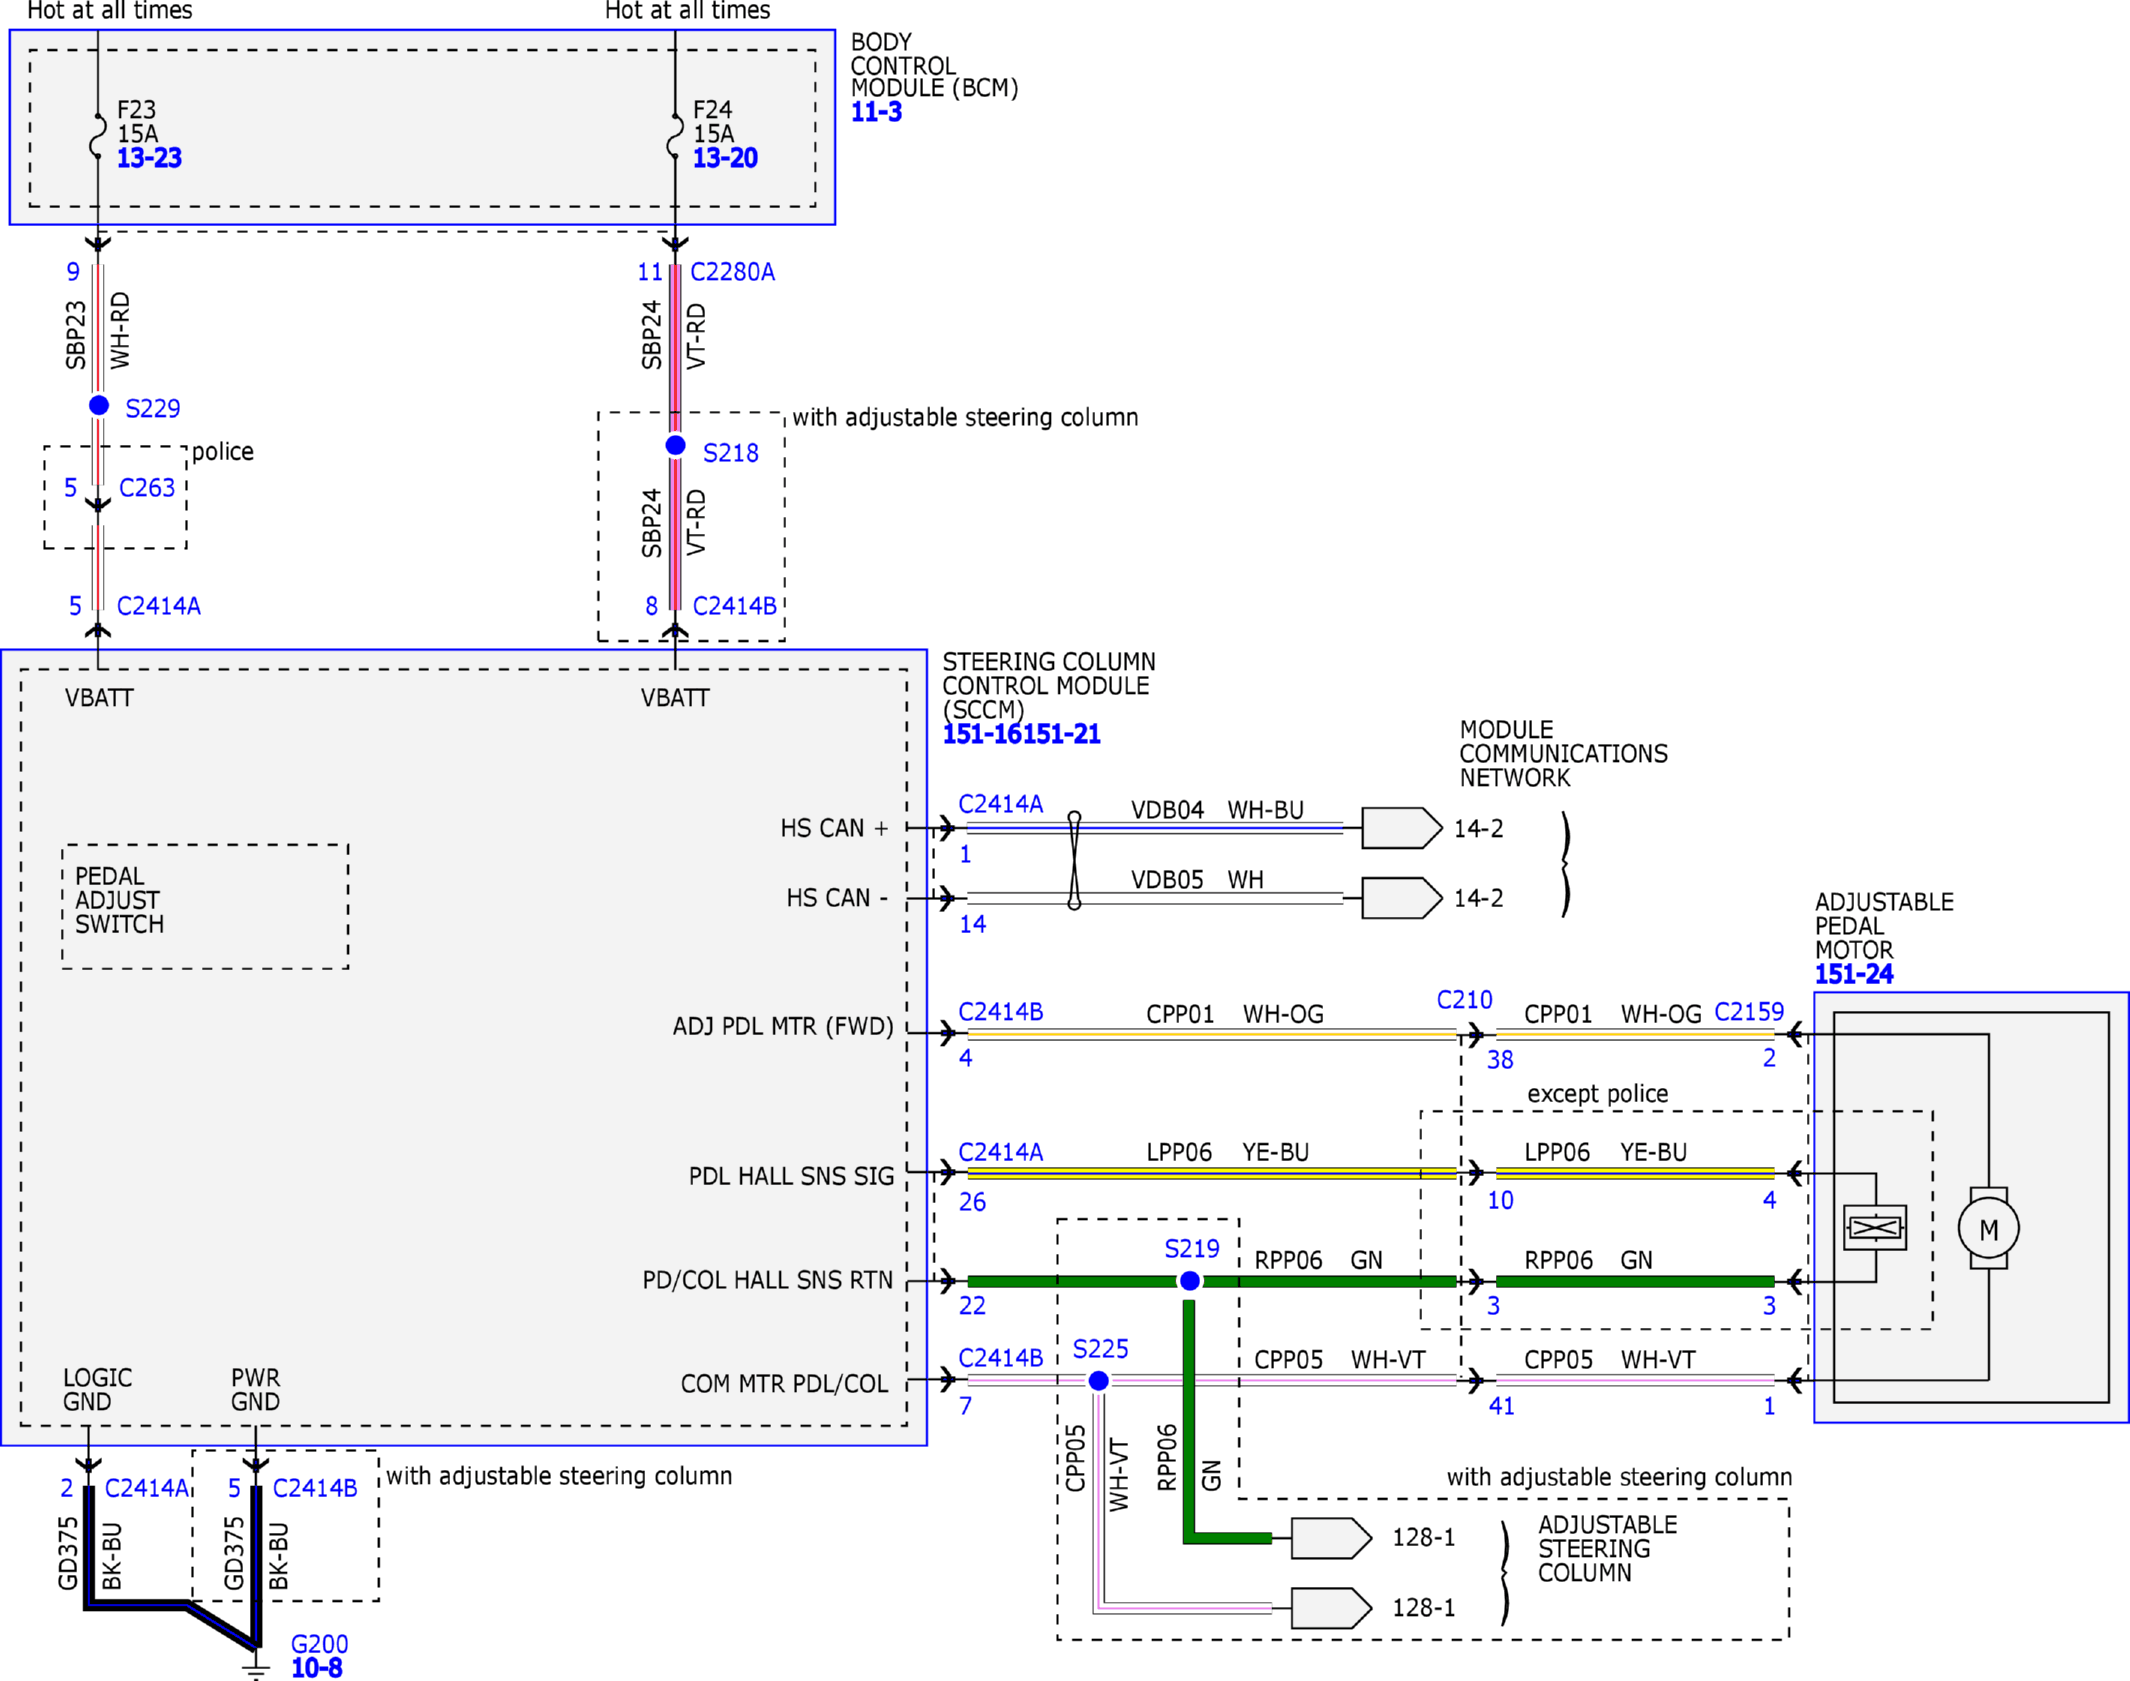Select the S225 splice node
This screenshot has height=1681, width=2130.
(x=1098, y=1381)
